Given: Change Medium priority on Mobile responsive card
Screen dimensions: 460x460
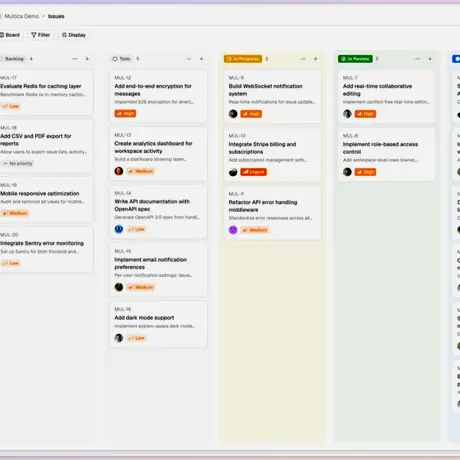Looking at the screenshot, I should coord(15,213).
